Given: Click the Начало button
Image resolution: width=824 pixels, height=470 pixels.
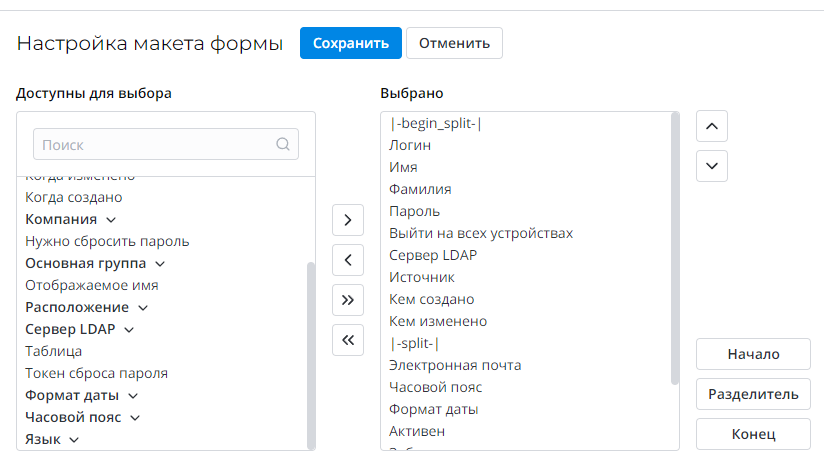Looking at the screenshot, I should [753, 354].
